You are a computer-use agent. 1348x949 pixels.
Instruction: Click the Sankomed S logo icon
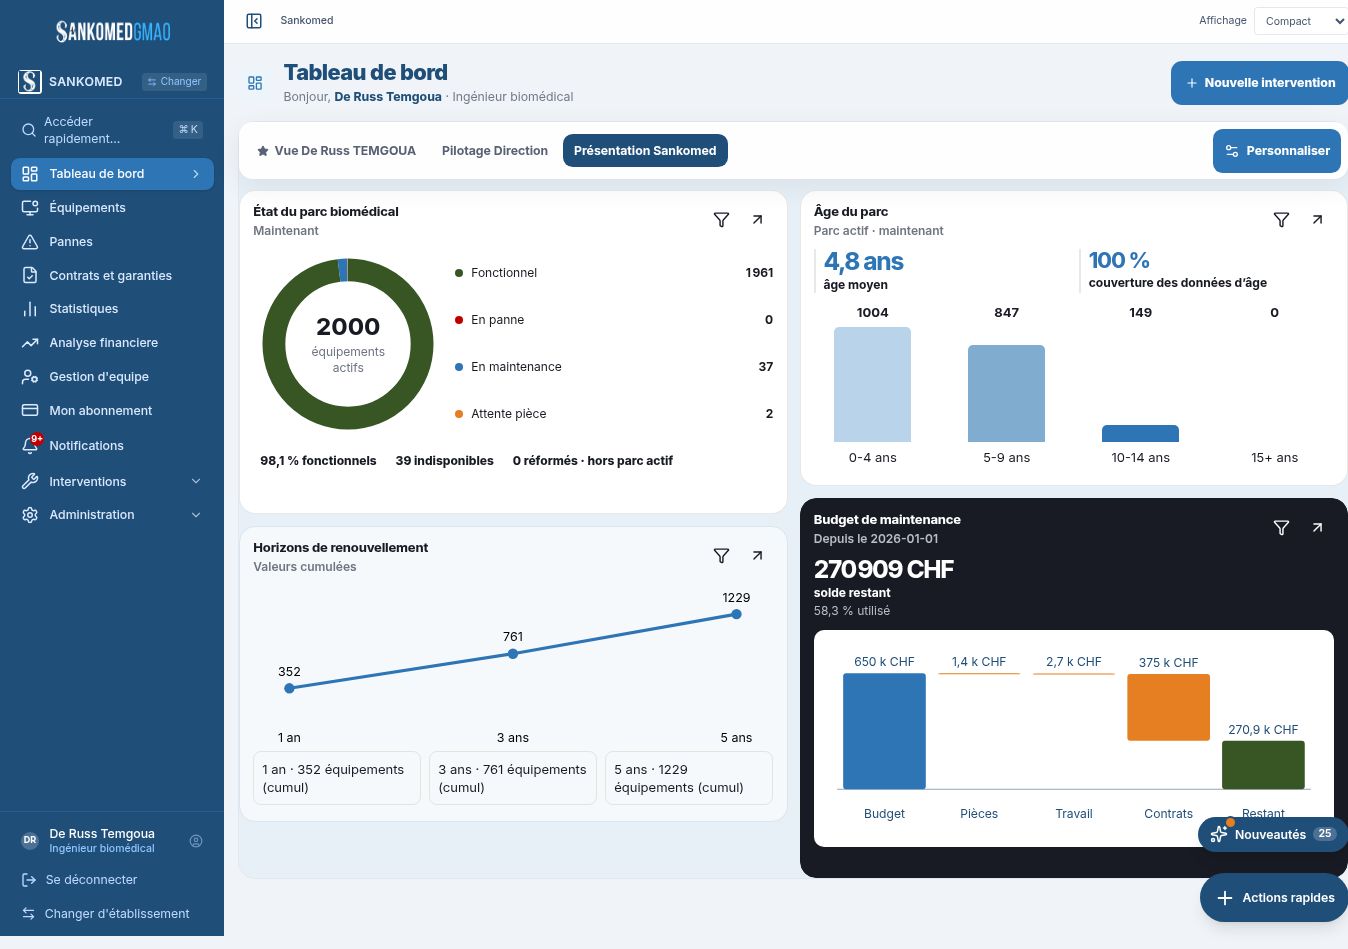tap(30, 81)
